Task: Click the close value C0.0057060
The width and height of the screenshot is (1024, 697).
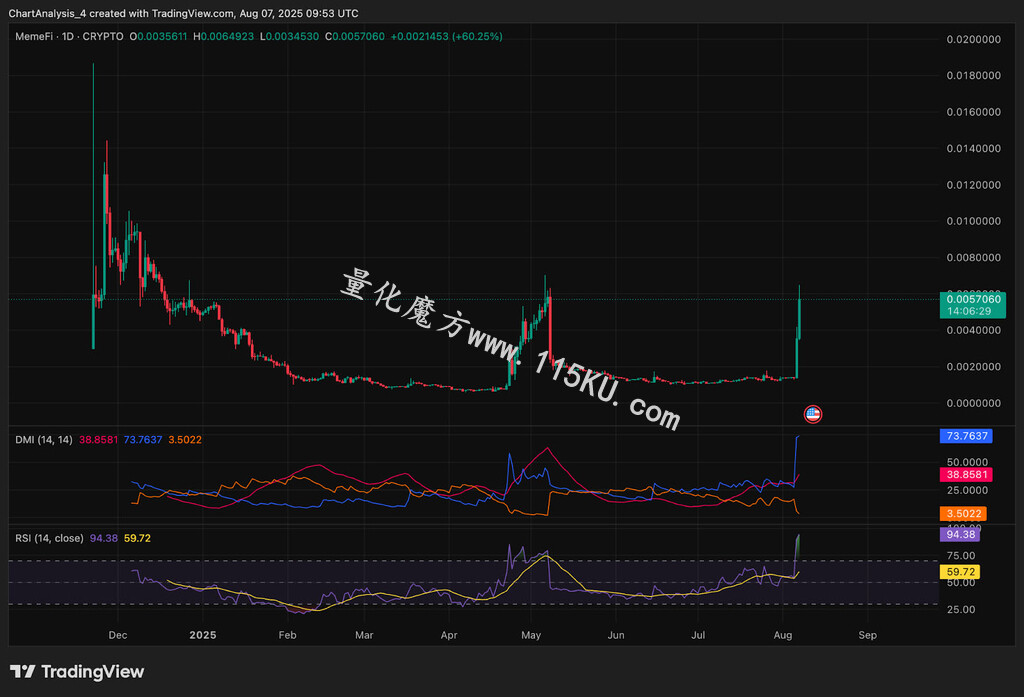Action: 355,37
